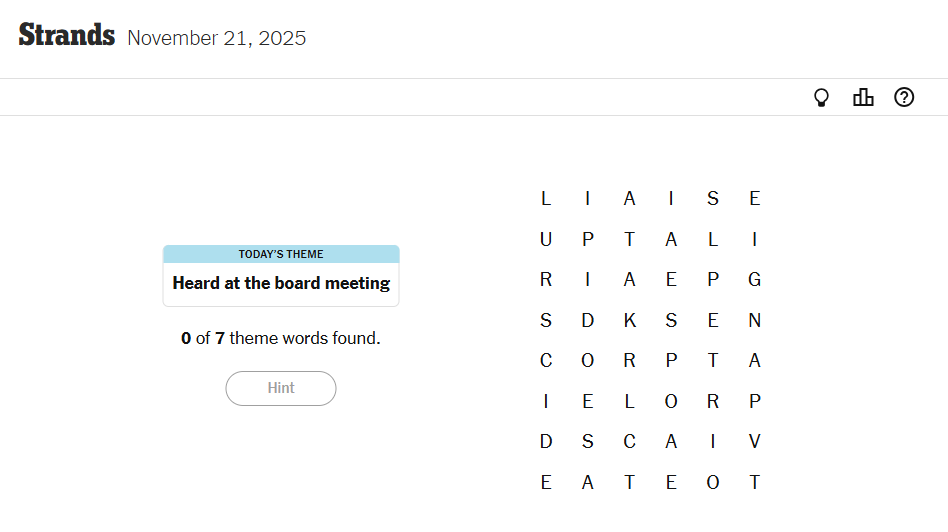Select the letter V in the grid
The width and height of the screenshot is (948, 532).
coord(755,442)
